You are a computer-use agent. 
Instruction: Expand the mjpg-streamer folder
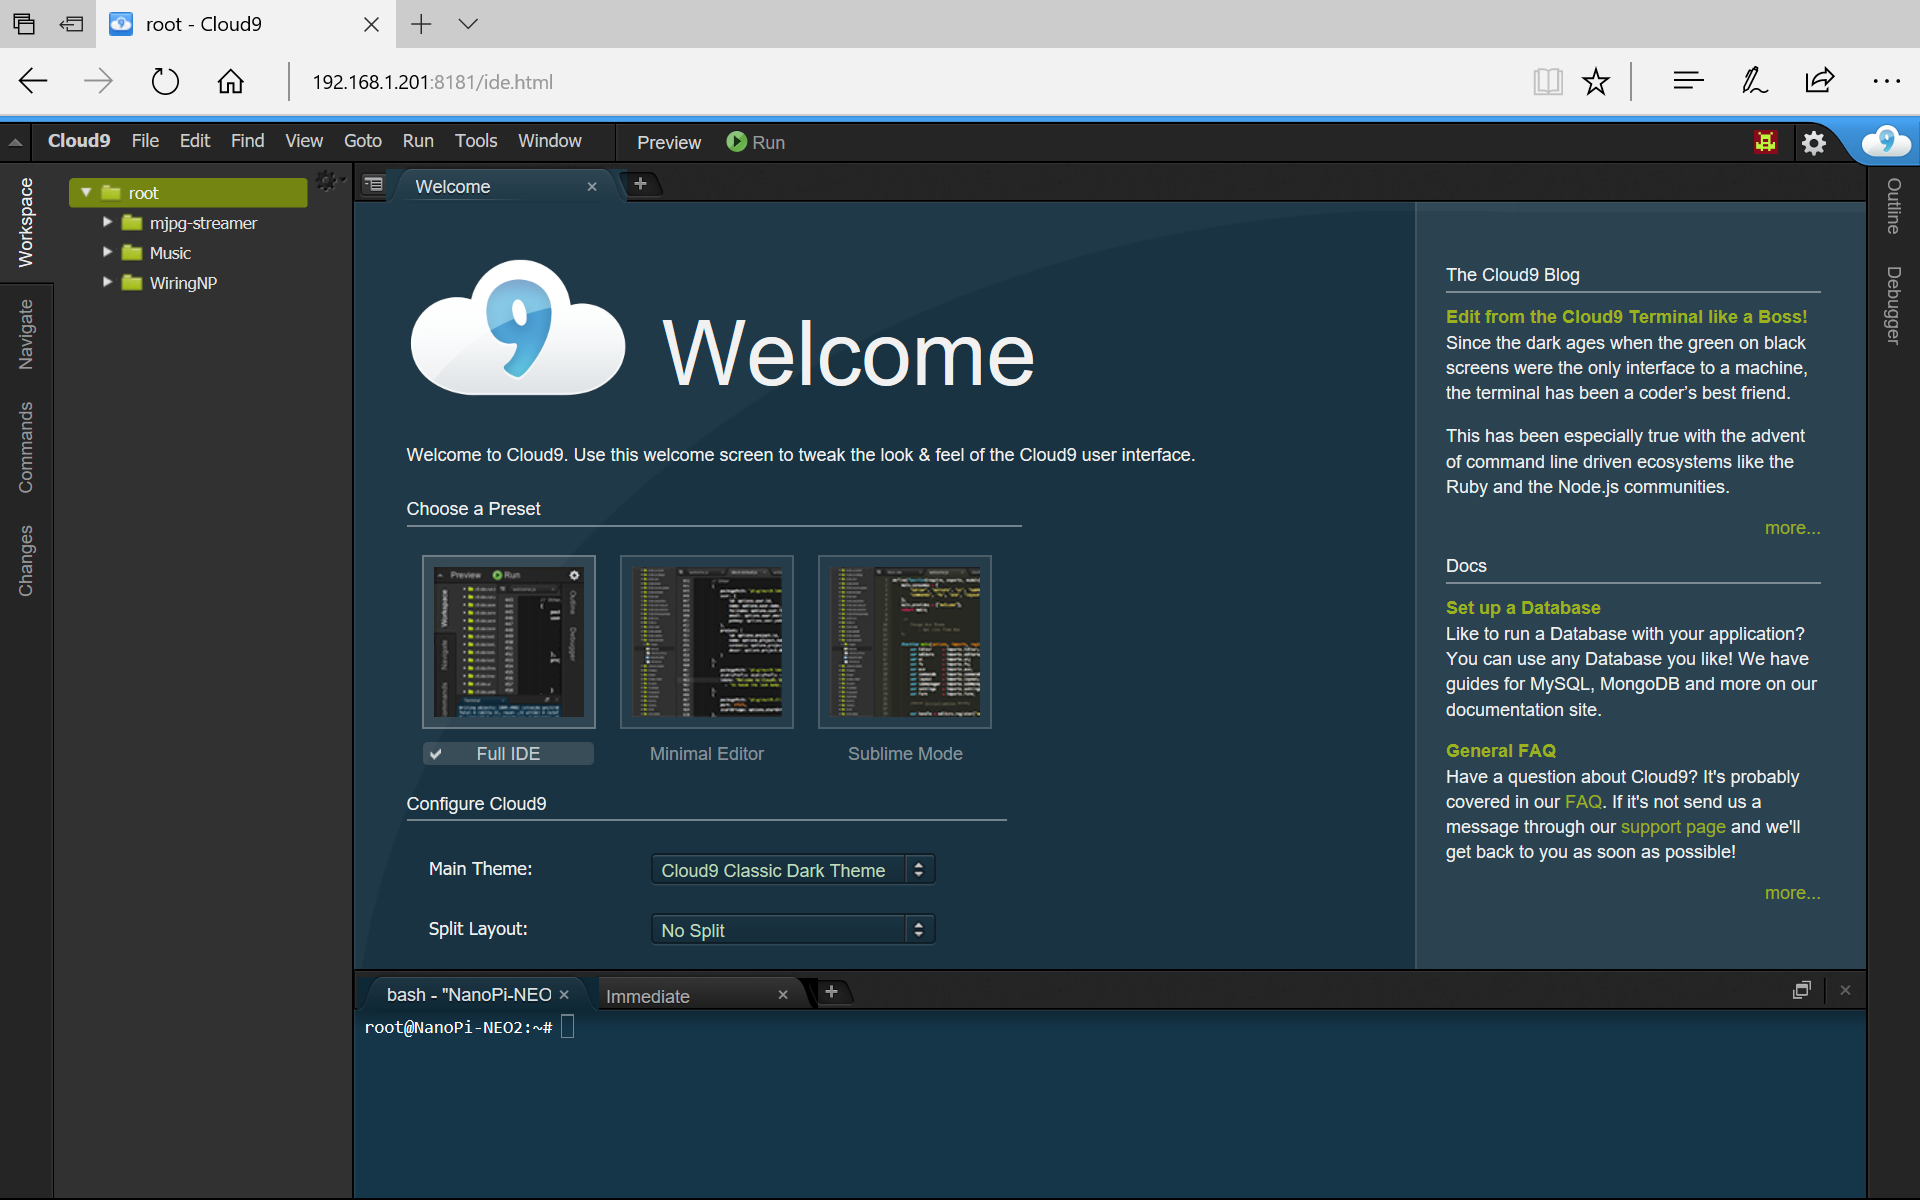107,223
